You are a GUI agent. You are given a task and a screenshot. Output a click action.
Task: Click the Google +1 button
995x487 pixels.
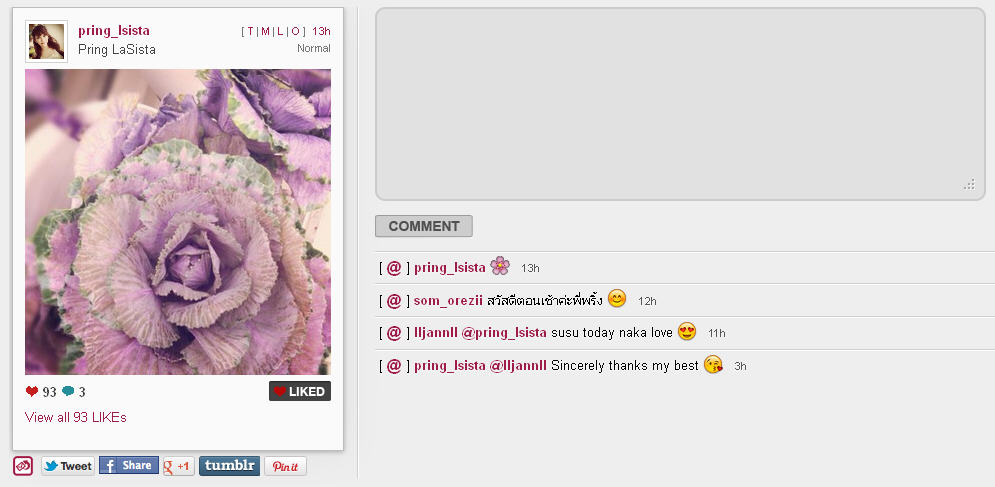pyautogui.click(x=178, y=466)
